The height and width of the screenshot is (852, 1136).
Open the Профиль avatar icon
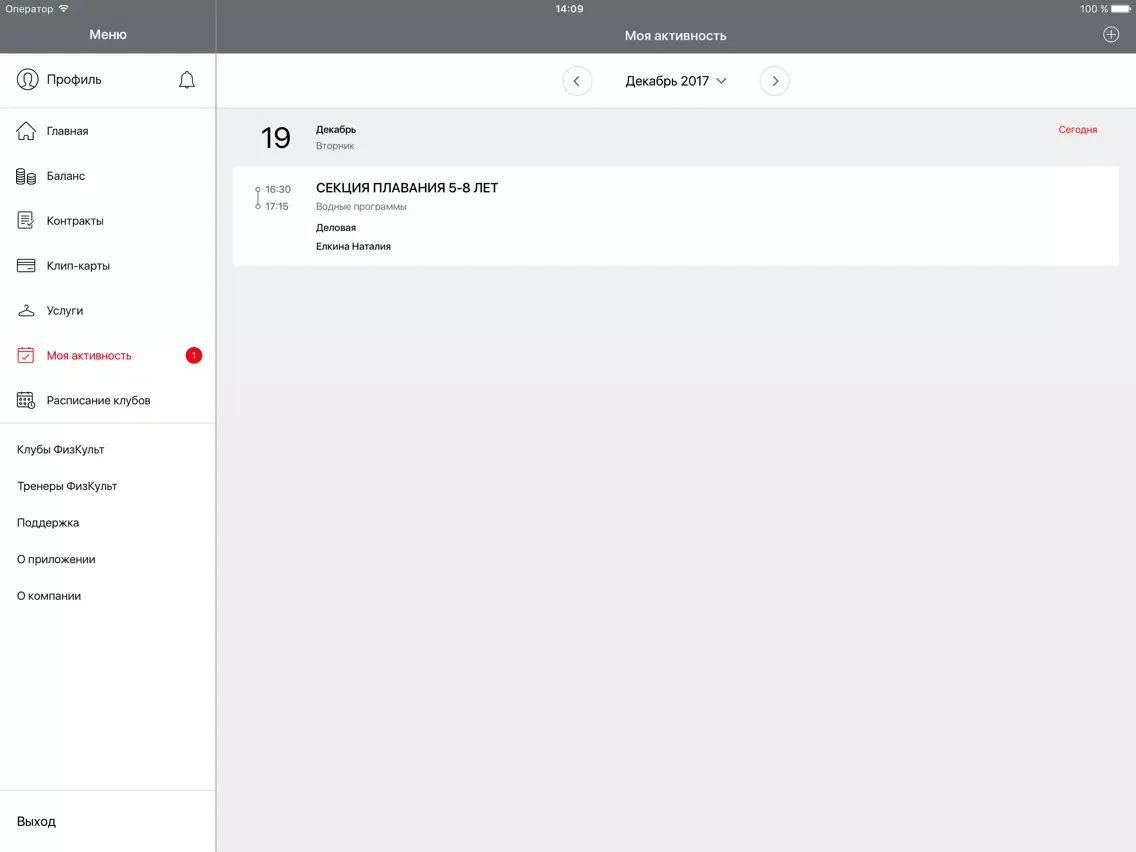tap(28, 80)
